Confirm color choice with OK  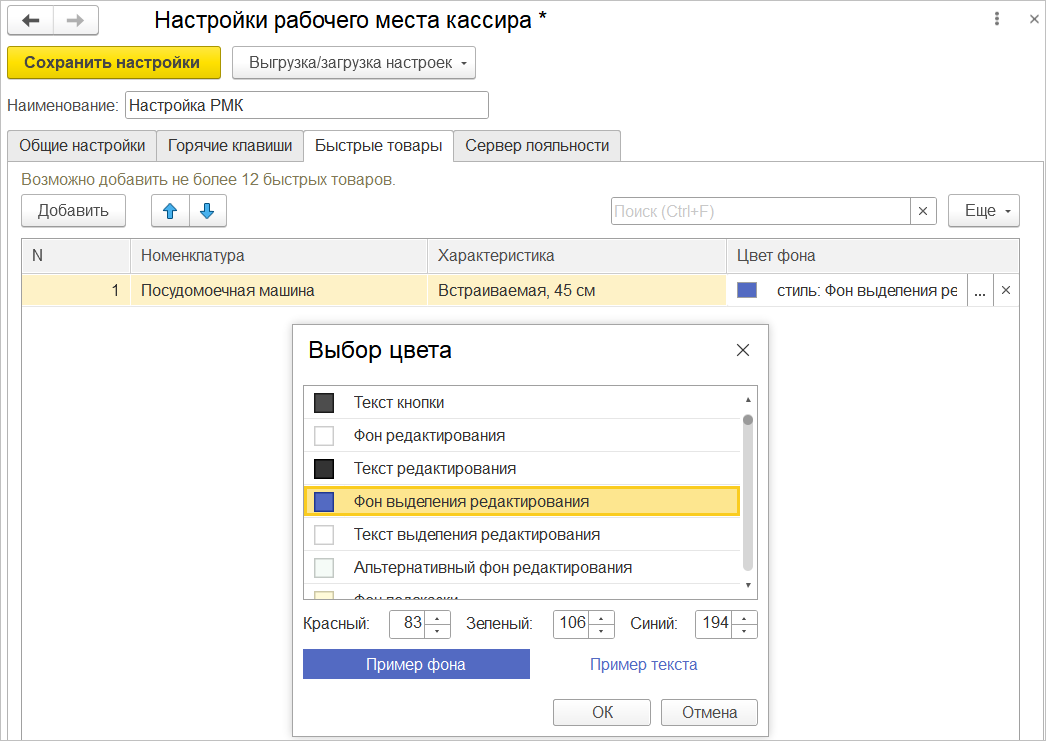click(602, 712)
